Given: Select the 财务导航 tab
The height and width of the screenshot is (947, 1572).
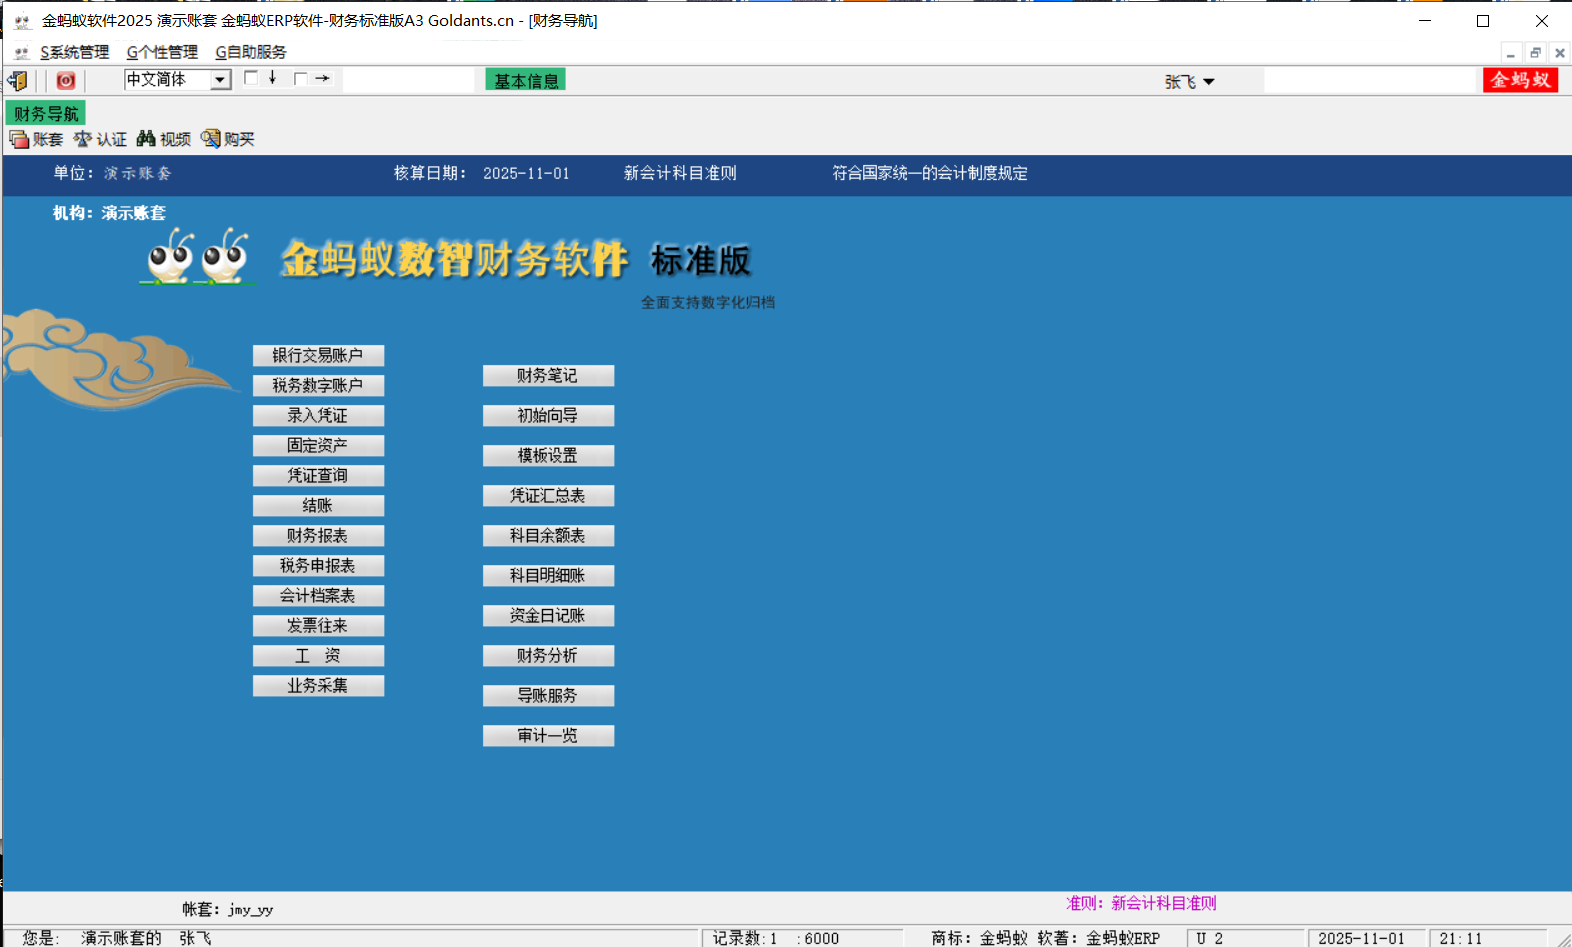Looking at the screenshot, I should [46, 113].
